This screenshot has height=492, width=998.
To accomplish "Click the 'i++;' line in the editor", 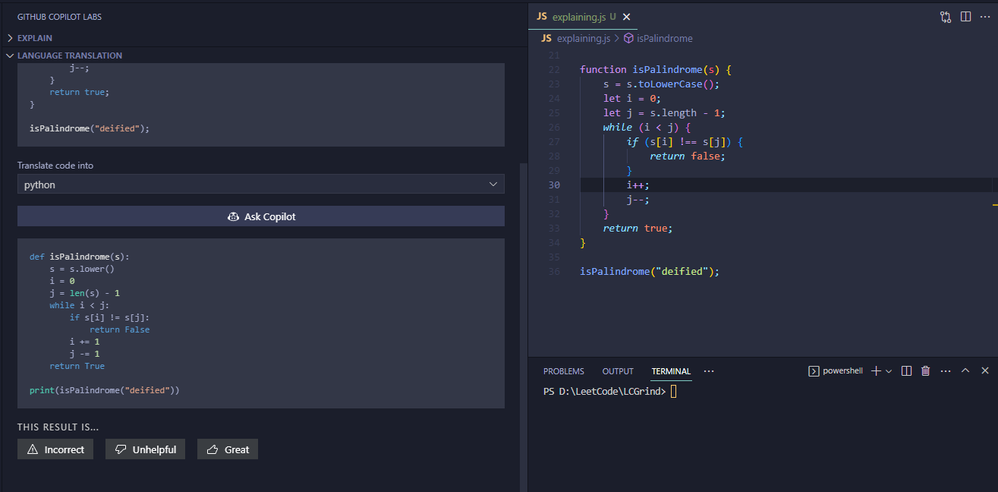I will click(640, 185).
